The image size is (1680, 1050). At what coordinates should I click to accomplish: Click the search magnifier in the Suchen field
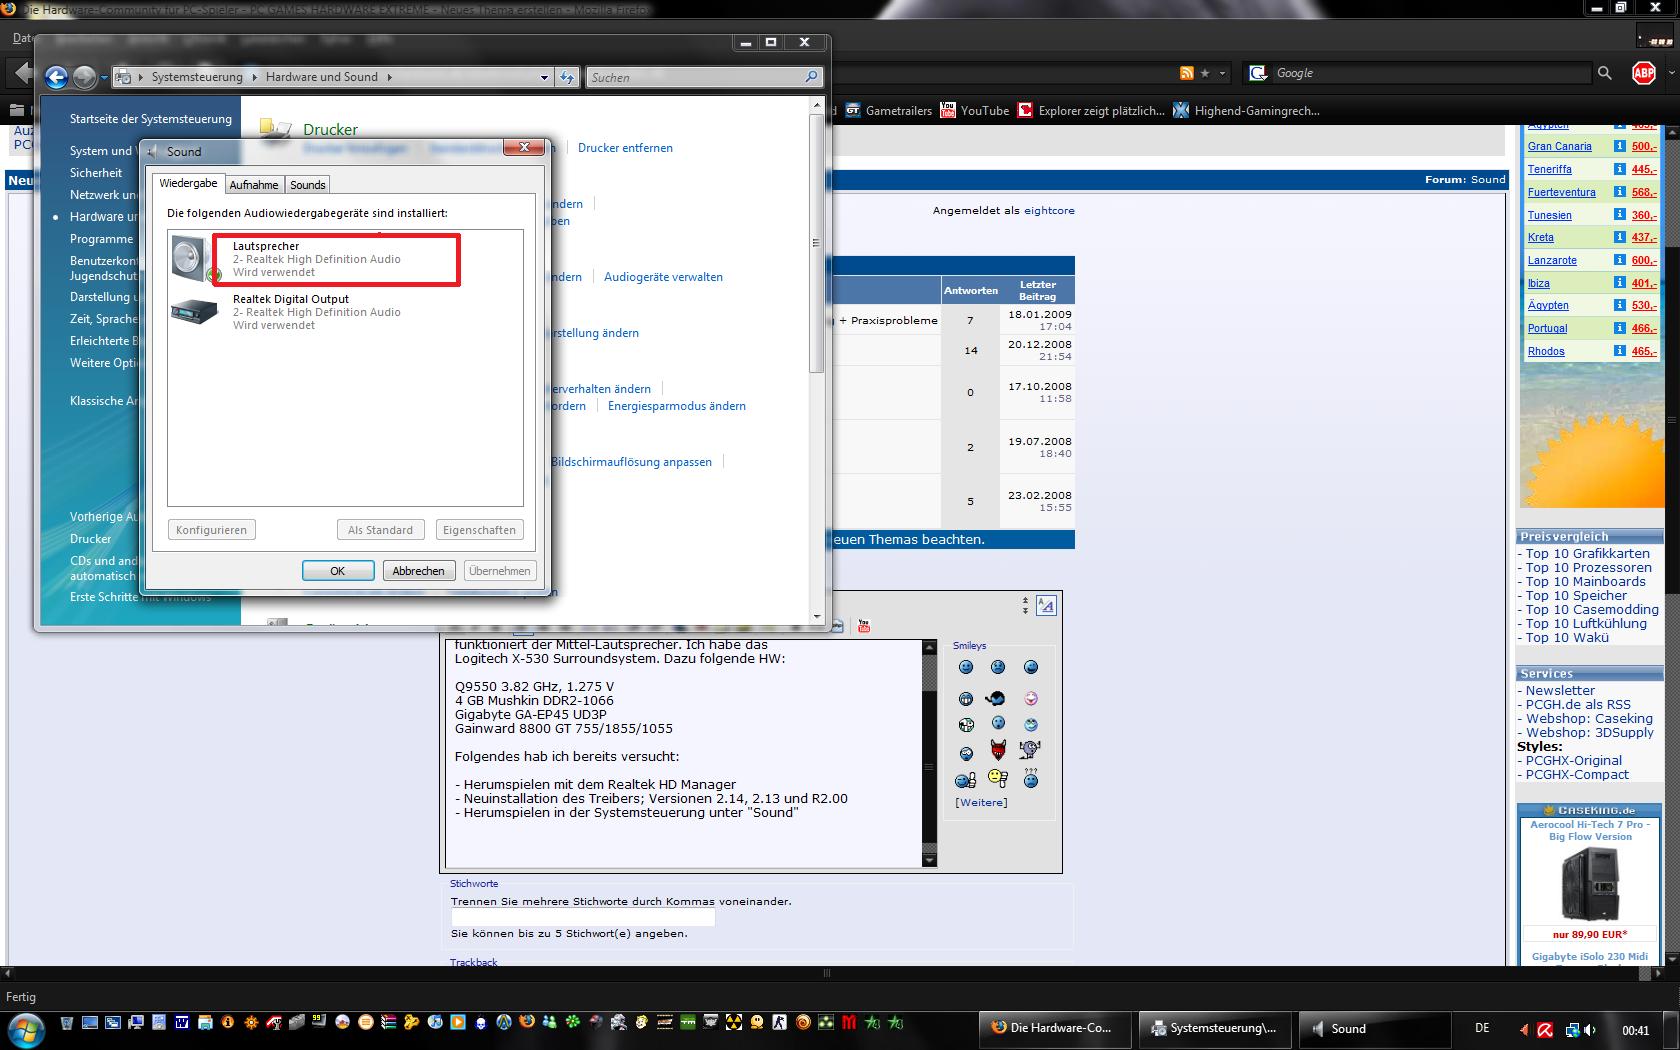(x=811, y=76)
